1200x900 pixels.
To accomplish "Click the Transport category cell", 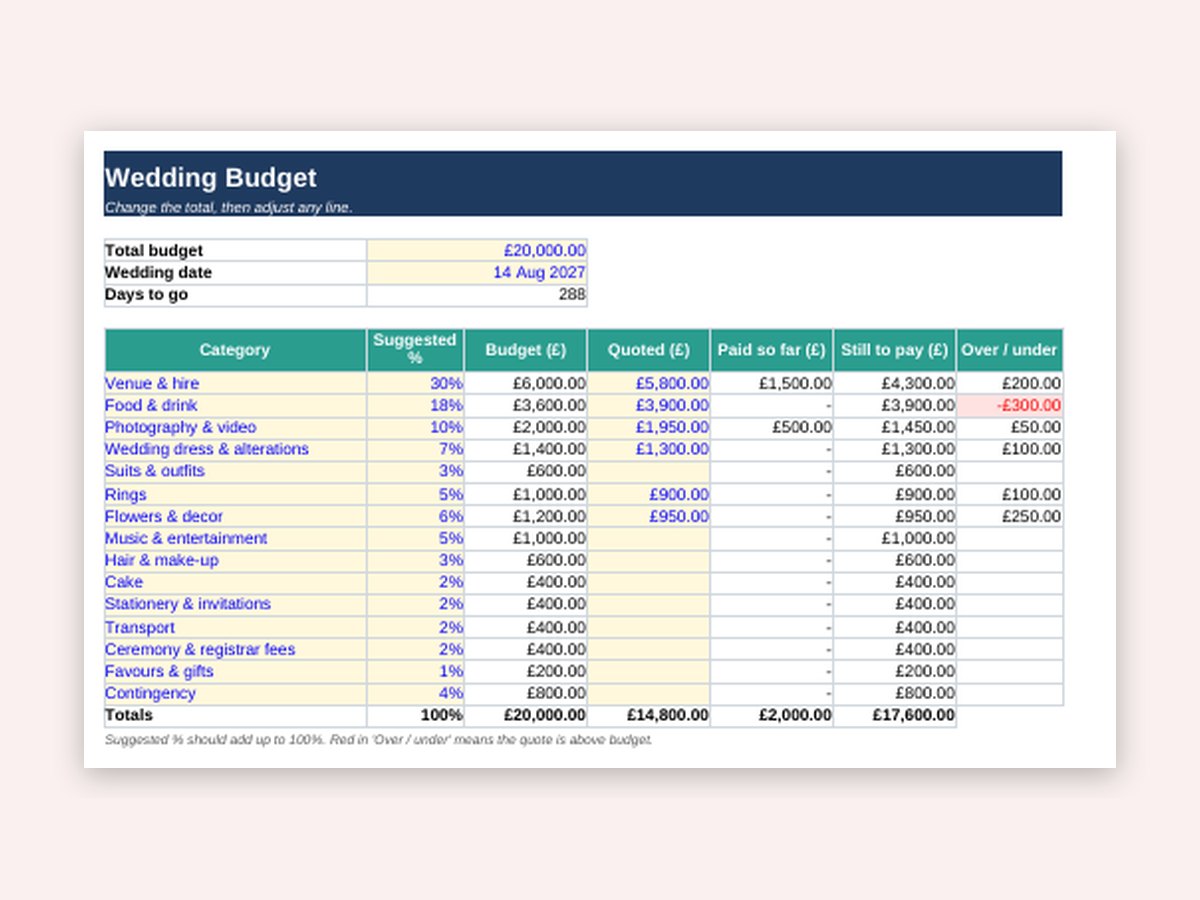I will (x=235, y=627).
